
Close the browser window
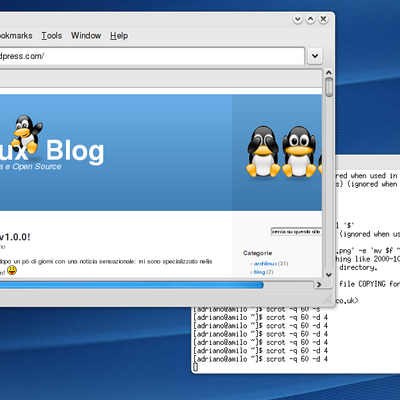click(x=323, y=19)
